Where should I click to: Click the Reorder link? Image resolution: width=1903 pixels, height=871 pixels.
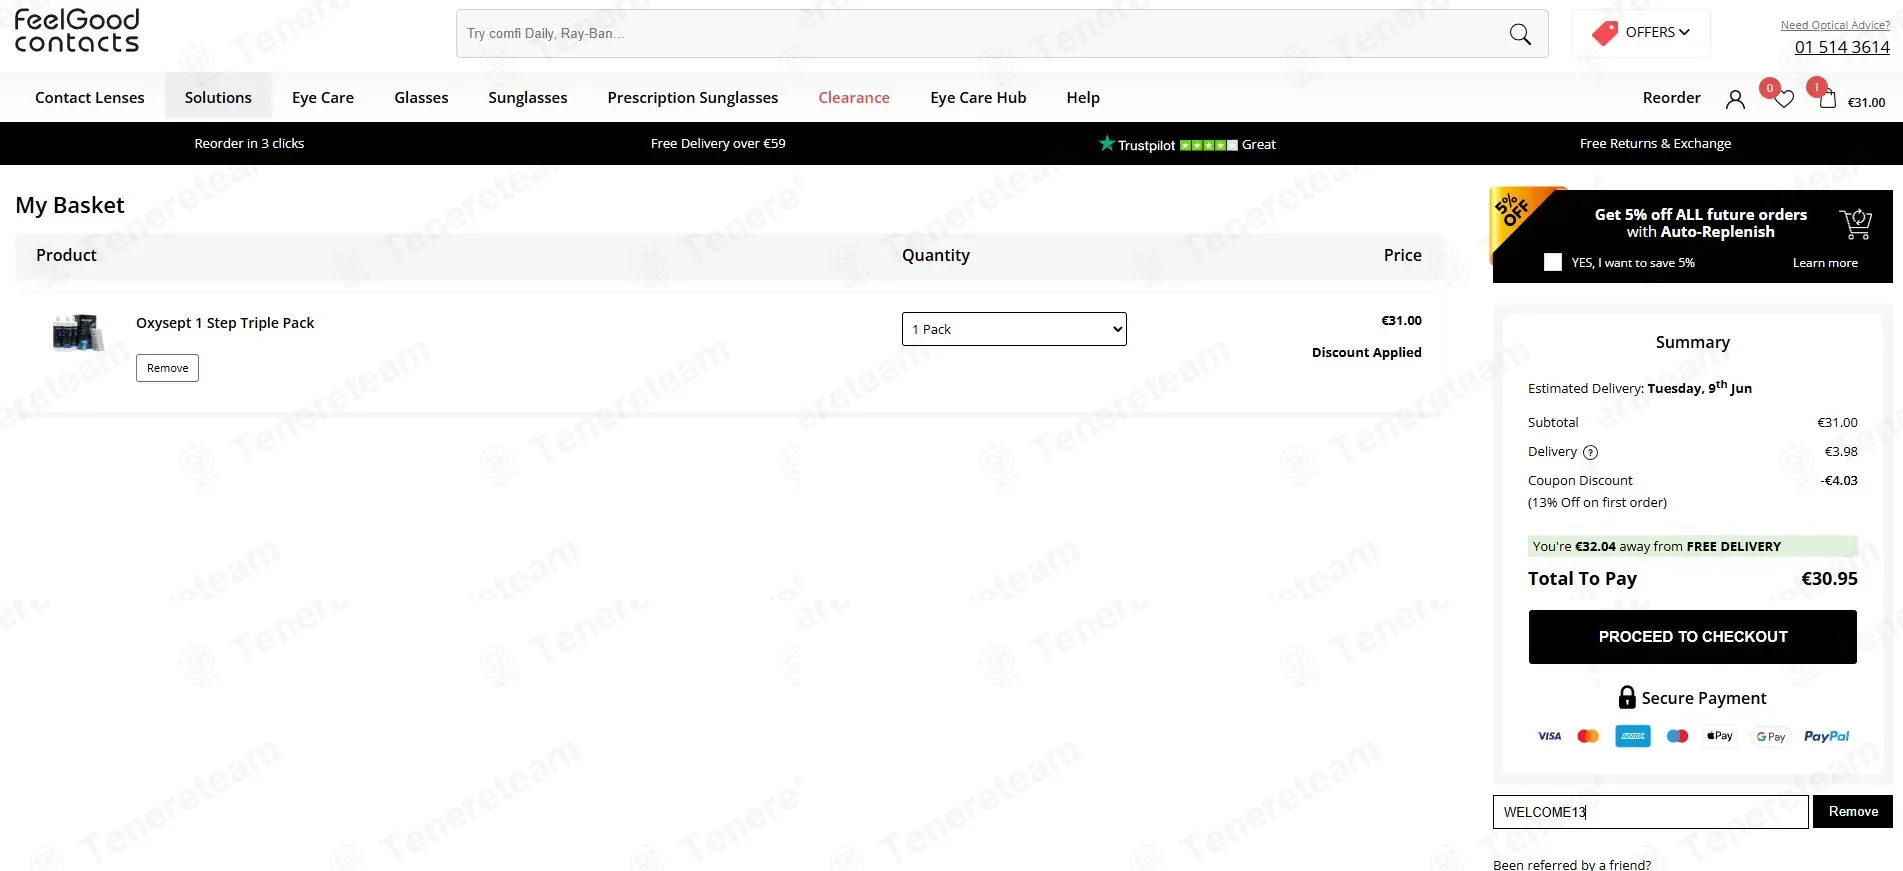pos(1671,97)
